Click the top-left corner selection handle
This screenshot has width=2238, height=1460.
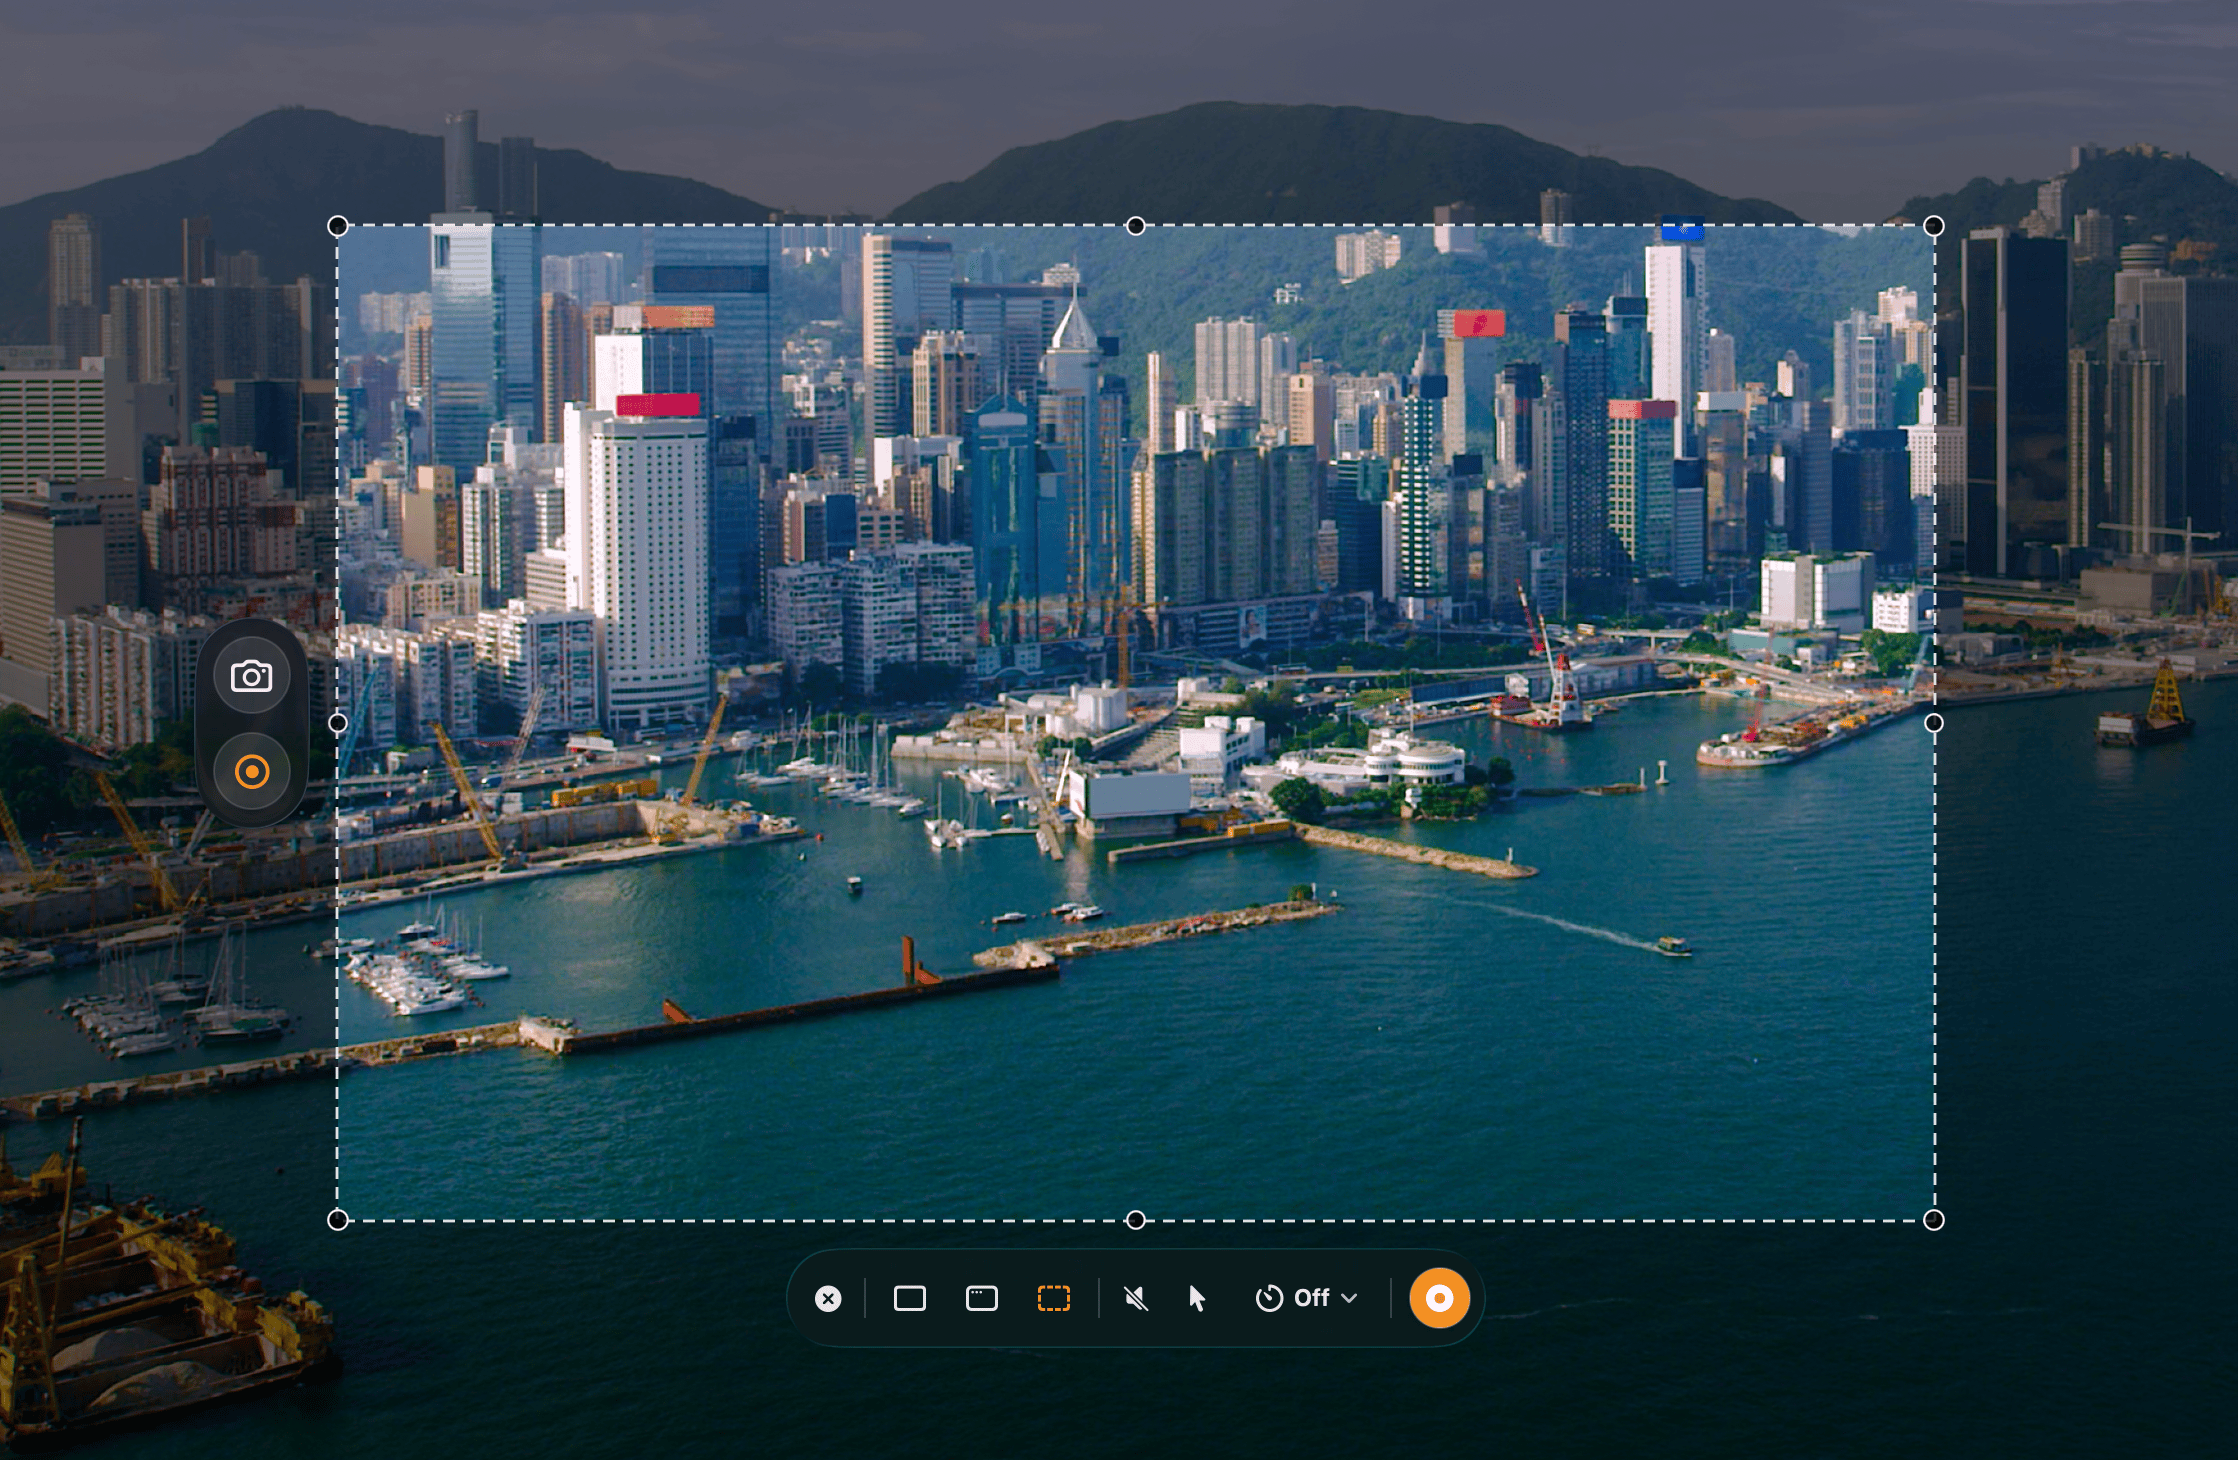(x=337, y=226)
